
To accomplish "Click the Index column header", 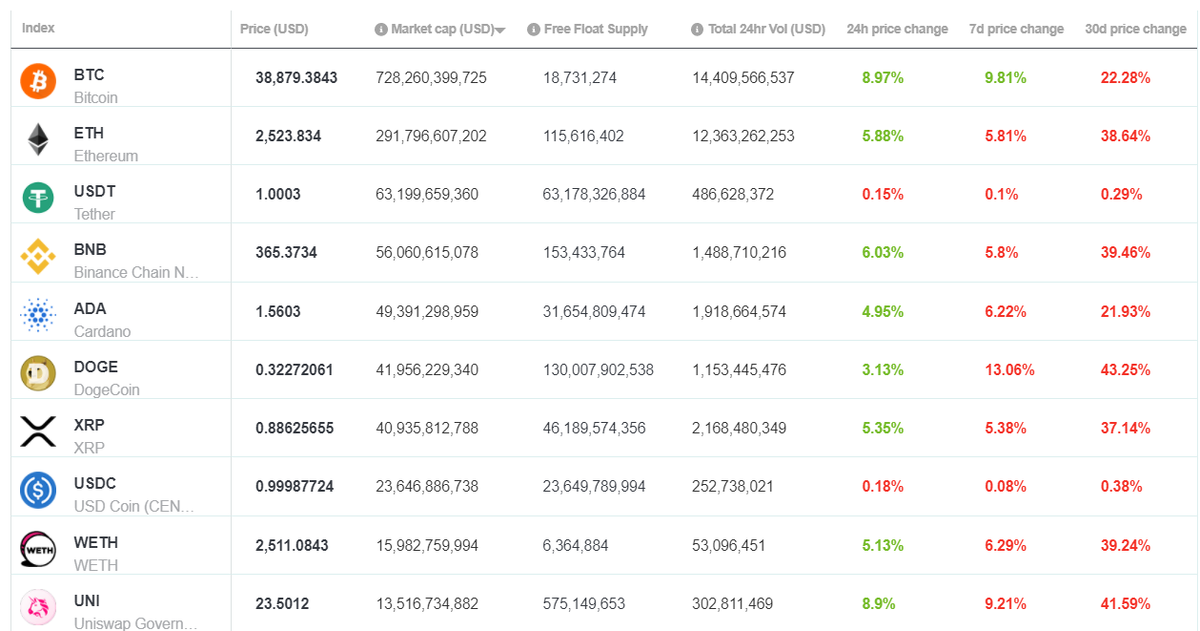I will pos(38,28).
